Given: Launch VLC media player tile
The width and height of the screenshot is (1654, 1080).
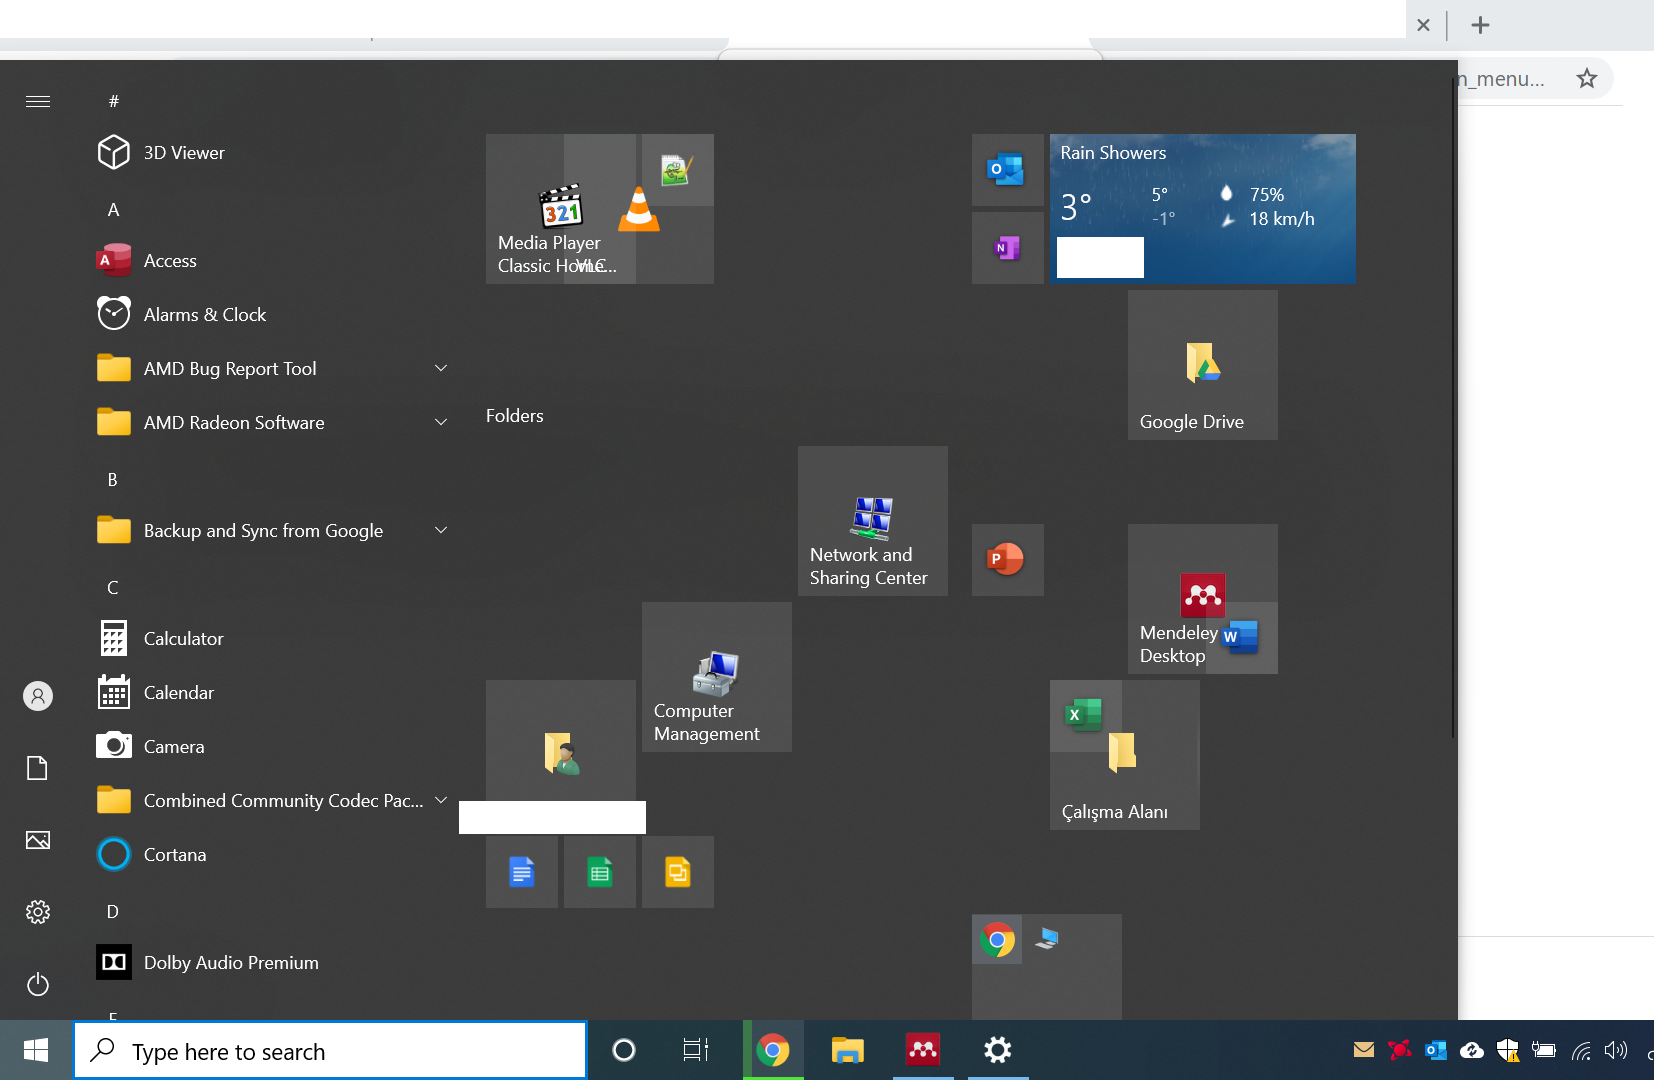Looking at the screenshot, I should coord(638,211).
